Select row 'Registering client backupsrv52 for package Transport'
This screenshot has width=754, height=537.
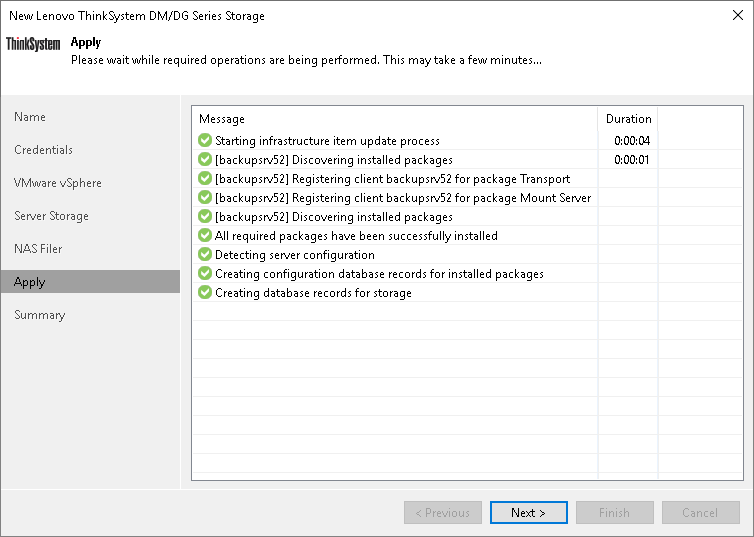pyautogui.click(x=467, y=178)
